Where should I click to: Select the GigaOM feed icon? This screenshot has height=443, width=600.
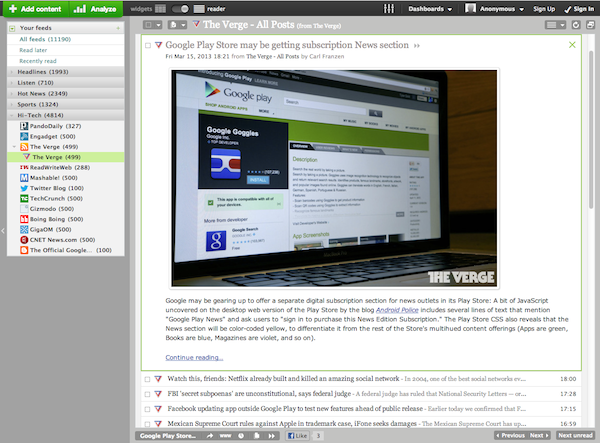point(24,229)
